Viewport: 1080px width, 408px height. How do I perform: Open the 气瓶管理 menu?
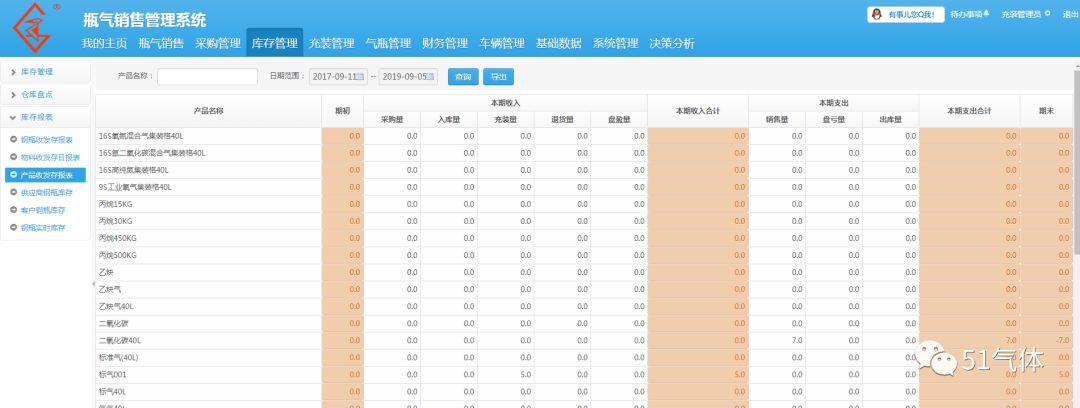click(388, 43)
